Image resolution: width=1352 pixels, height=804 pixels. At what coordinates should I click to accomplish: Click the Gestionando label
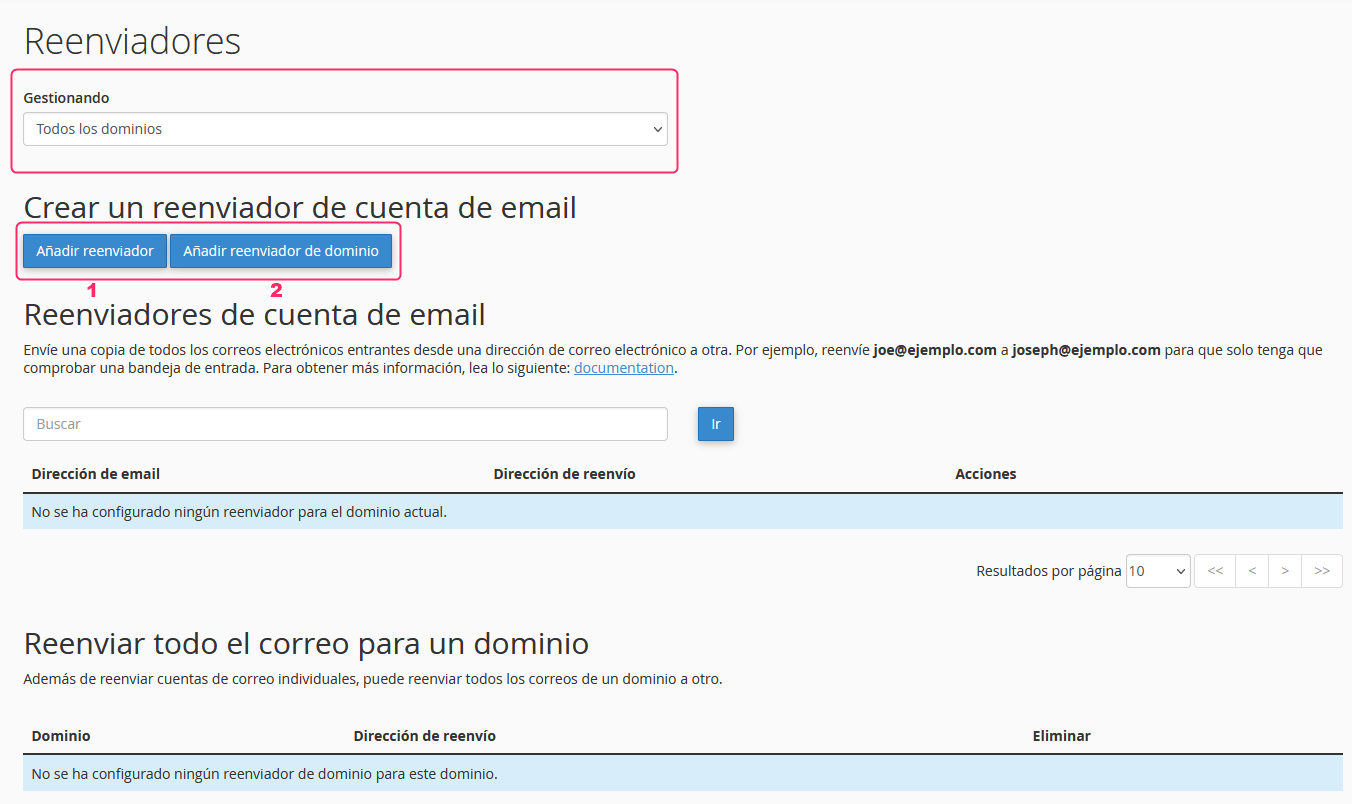[x=67, y=98]
